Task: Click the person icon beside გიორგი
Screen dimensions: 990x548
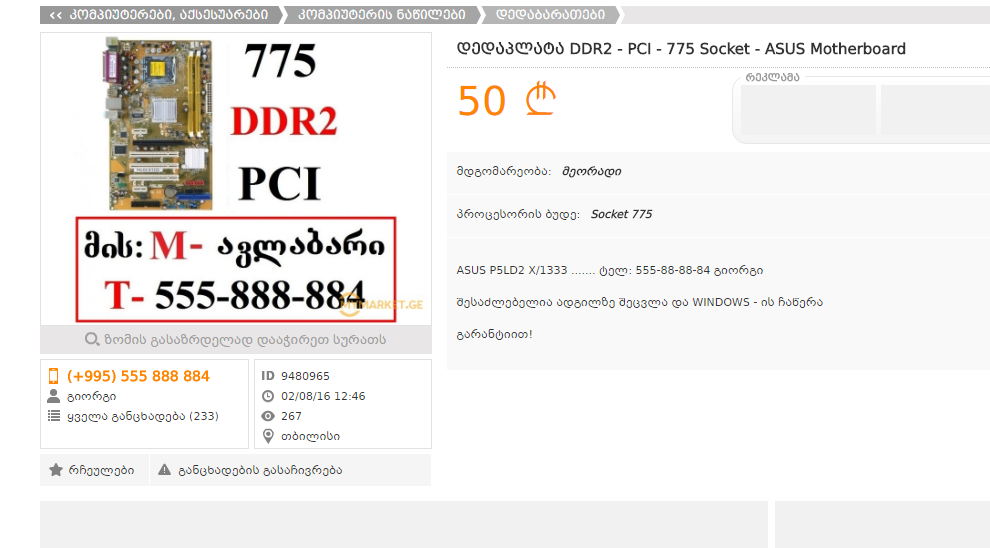Action: coord(54,396)
